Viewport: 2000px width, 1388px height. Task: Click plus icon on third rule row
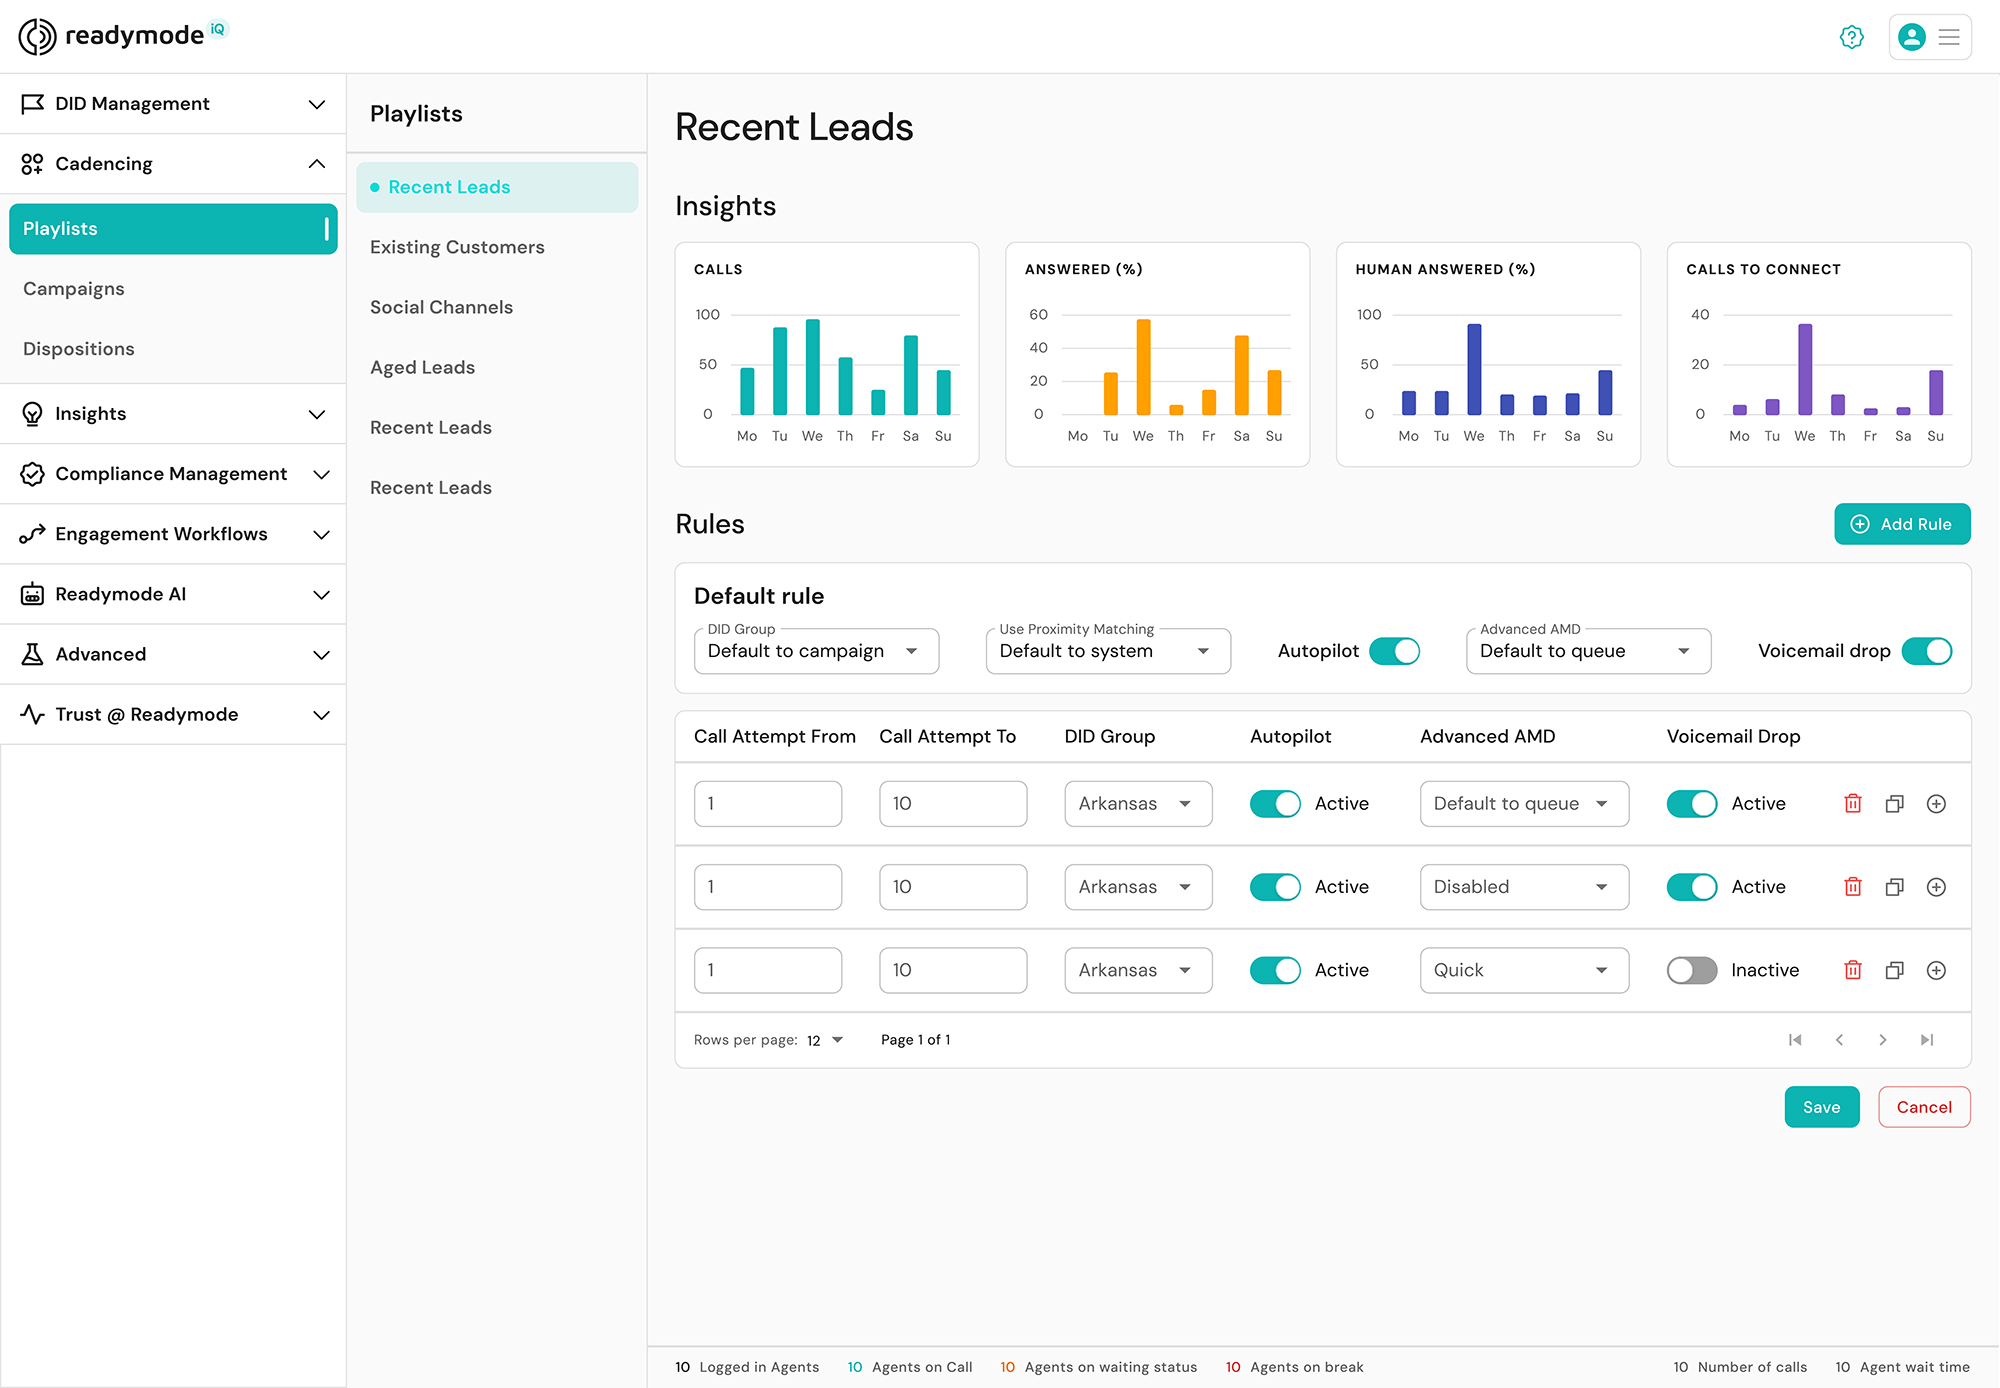point(1936,970)
